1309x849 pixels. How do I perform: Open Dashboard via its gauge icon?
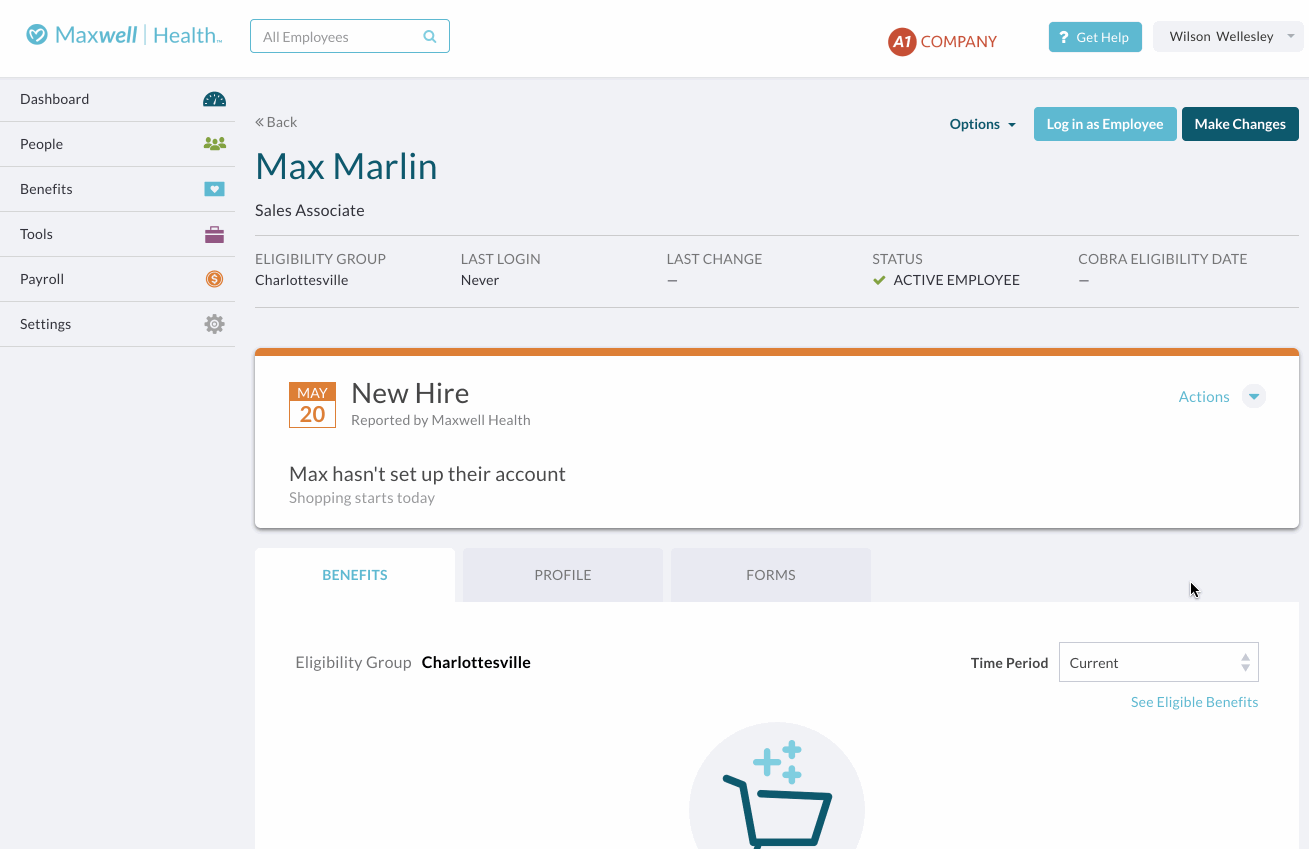tap(214, 99)
